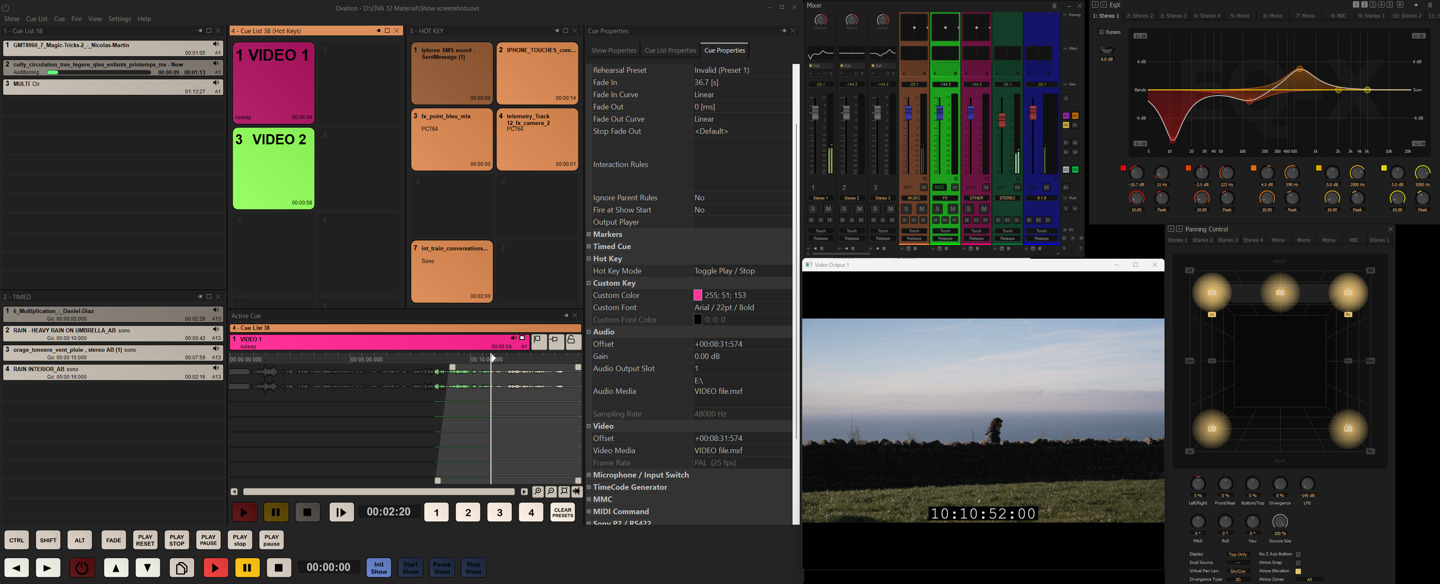Click a zoom magnifier icon below the waveform
The width and height of the screenshot is (1440, 584).
[x=537, y=491]
